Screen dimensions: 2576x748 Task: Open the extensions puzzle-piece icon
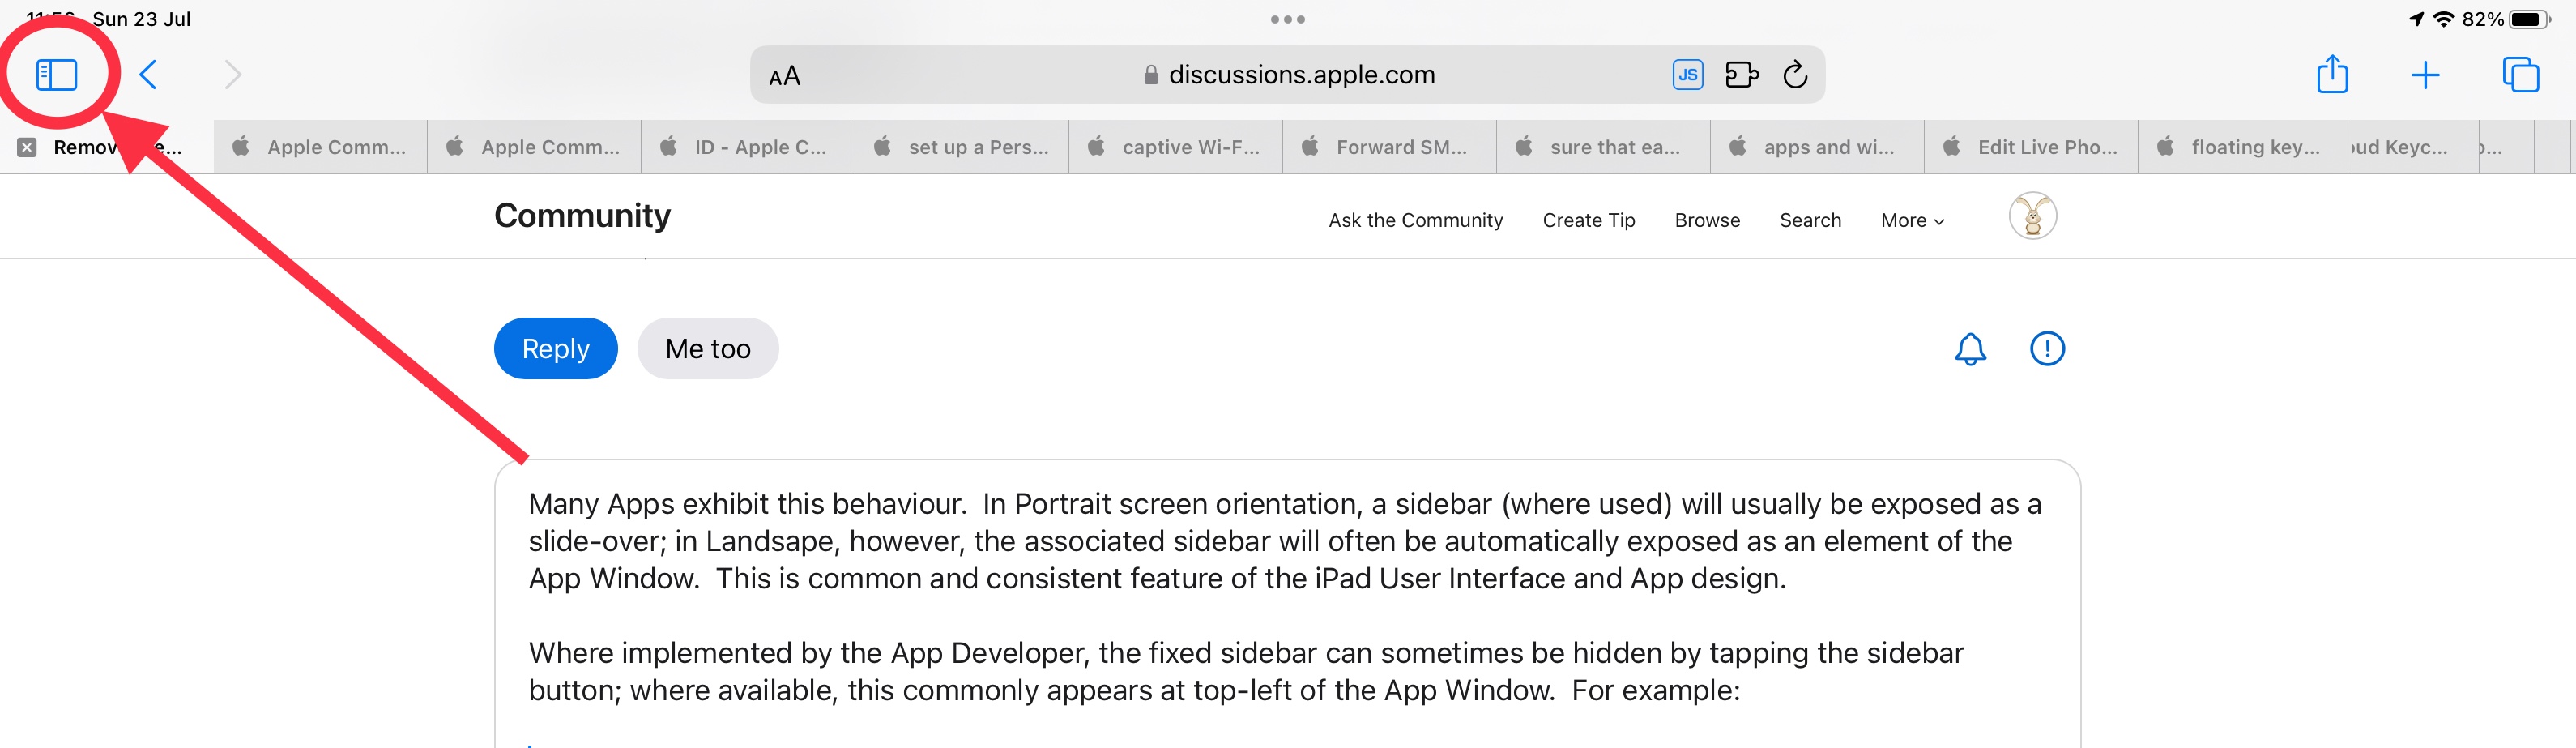1742,73
